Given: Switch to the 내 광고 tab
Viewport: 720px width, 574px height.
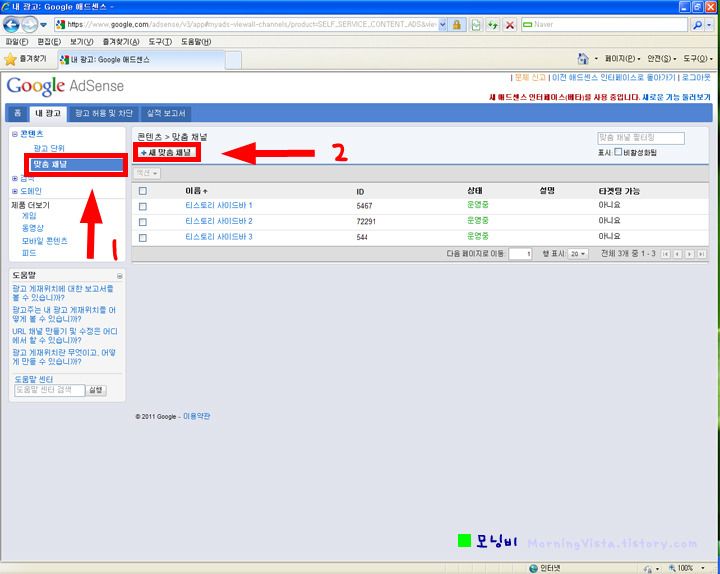Looking at the screenshot, I should tap(48, 113).
